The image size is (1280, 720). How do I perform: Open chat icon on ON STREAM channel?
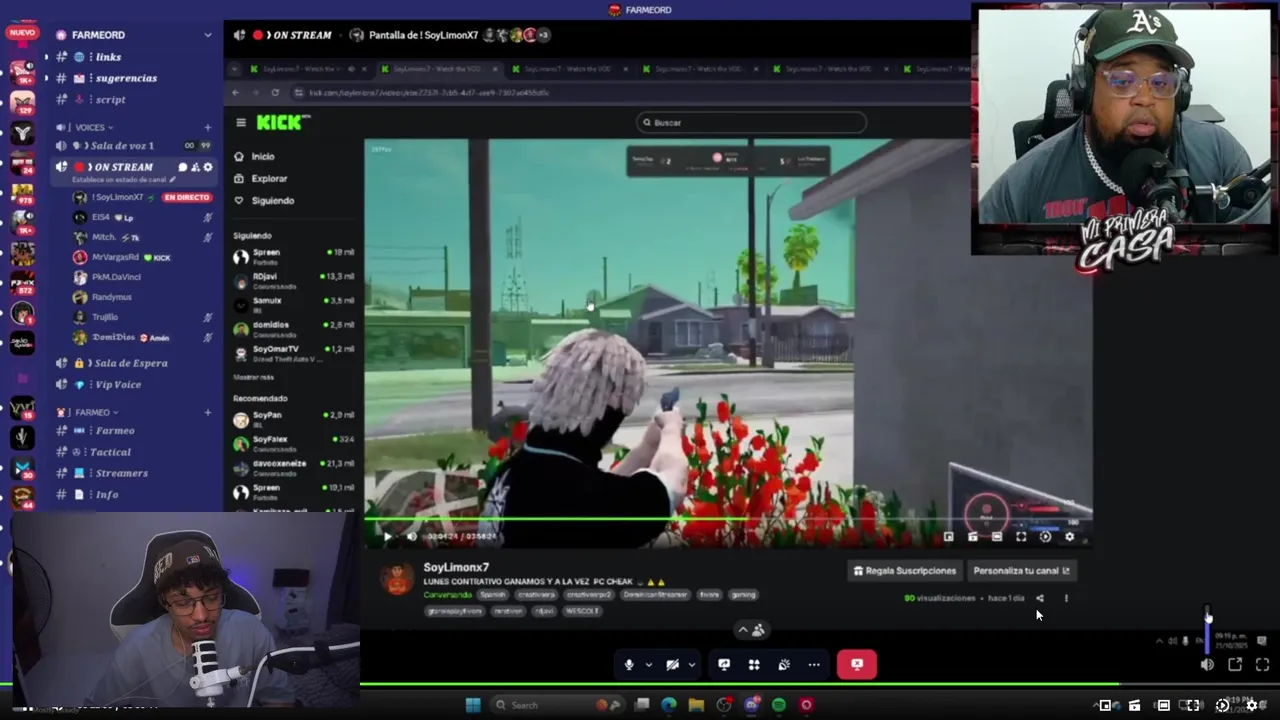(x=183, y=167)
